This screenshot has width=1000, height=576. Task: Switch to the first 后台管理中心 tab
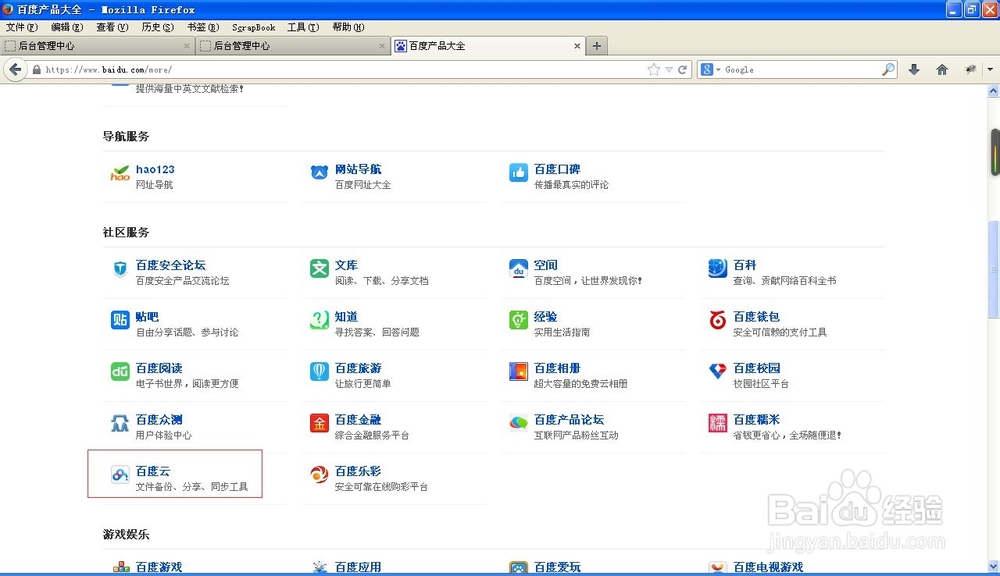tap(97, 46)
